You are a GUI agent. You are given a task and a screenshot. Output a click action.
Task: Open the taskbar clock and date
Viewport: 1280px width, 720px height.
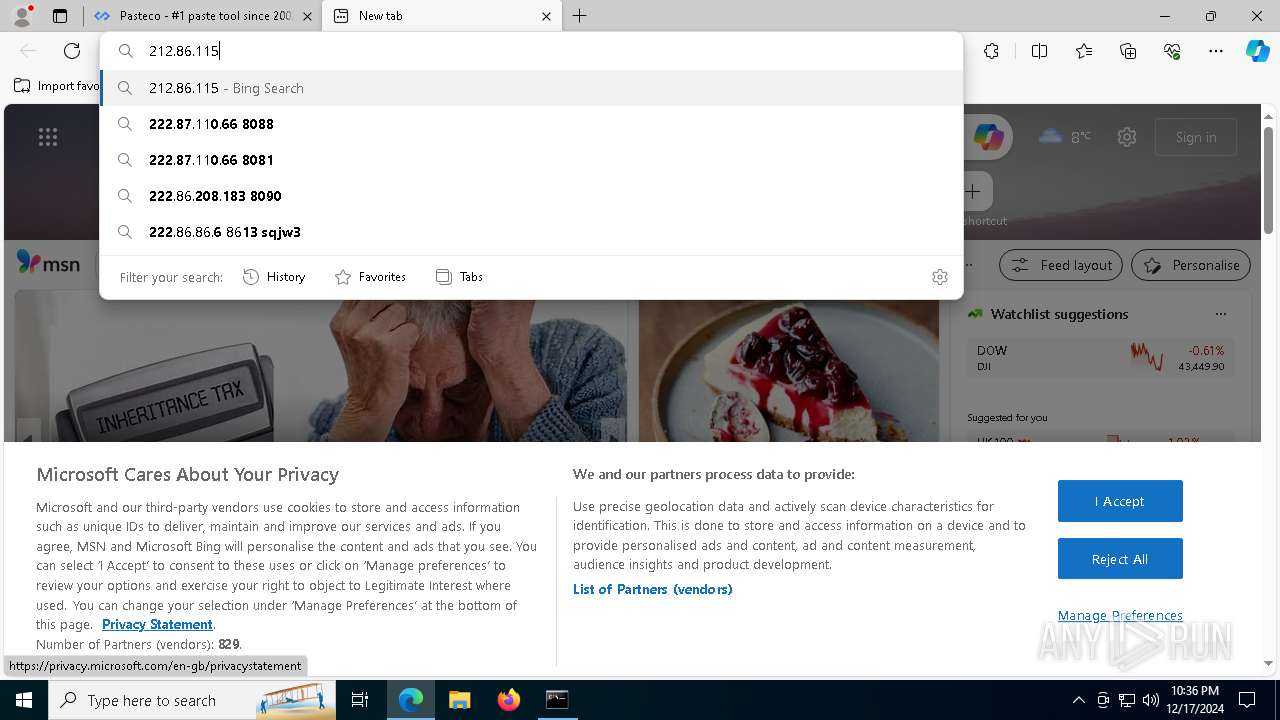coord(1194,700)
